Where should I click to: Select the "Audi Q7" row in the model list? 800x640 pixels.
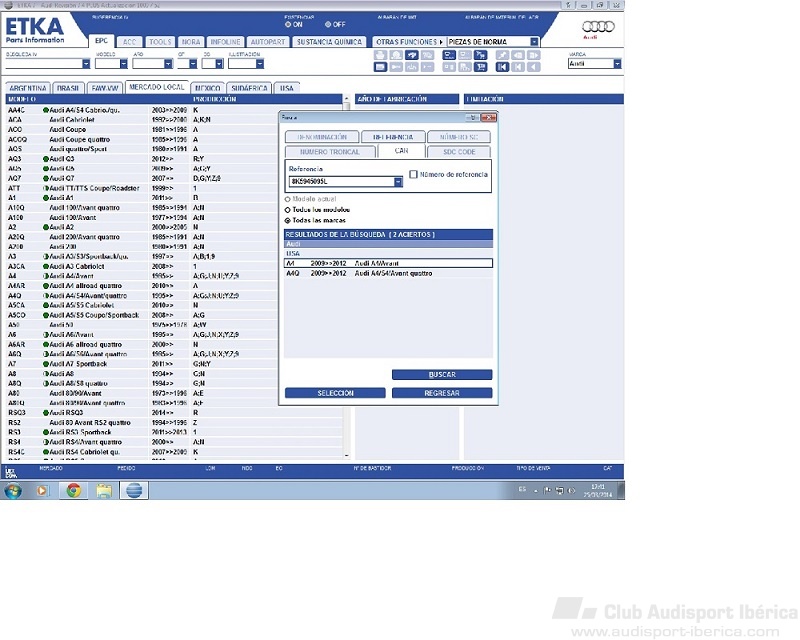175,178
